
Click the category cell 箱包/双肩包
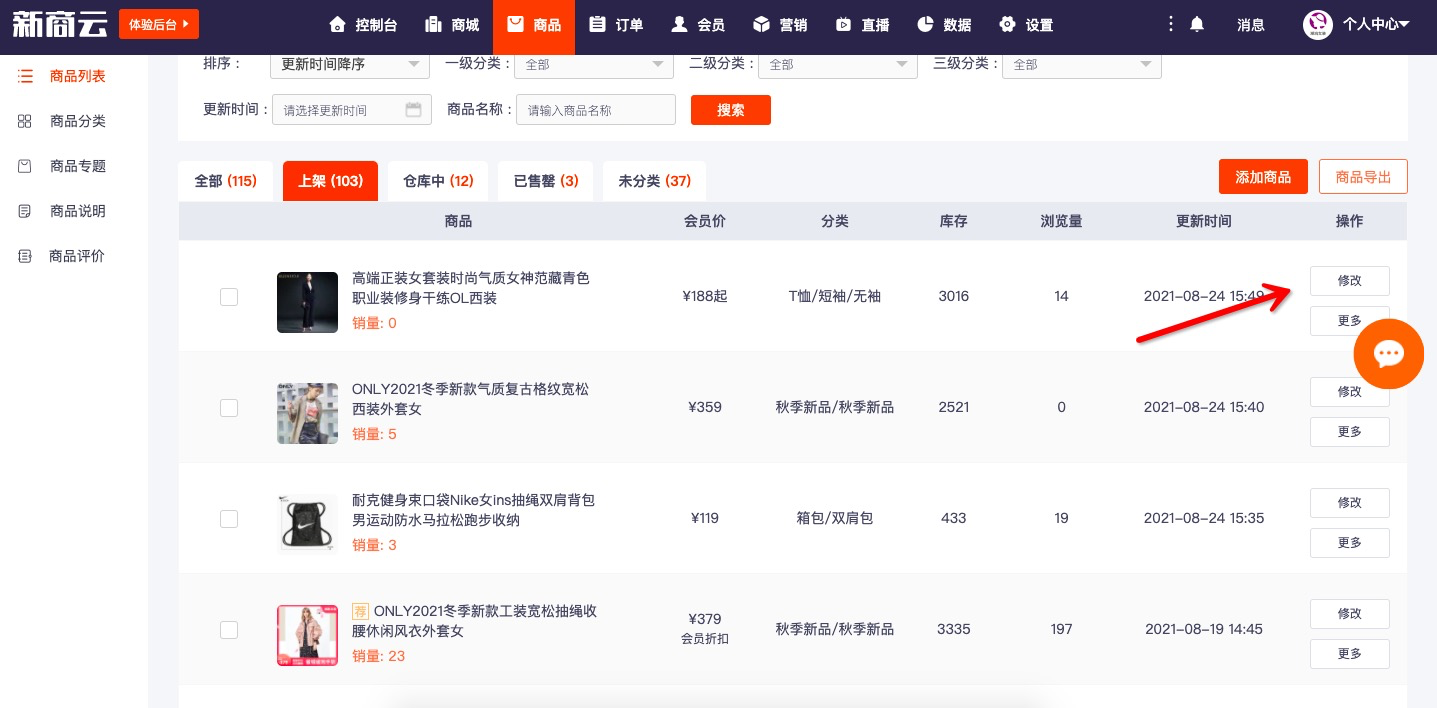tap(835, 518)
